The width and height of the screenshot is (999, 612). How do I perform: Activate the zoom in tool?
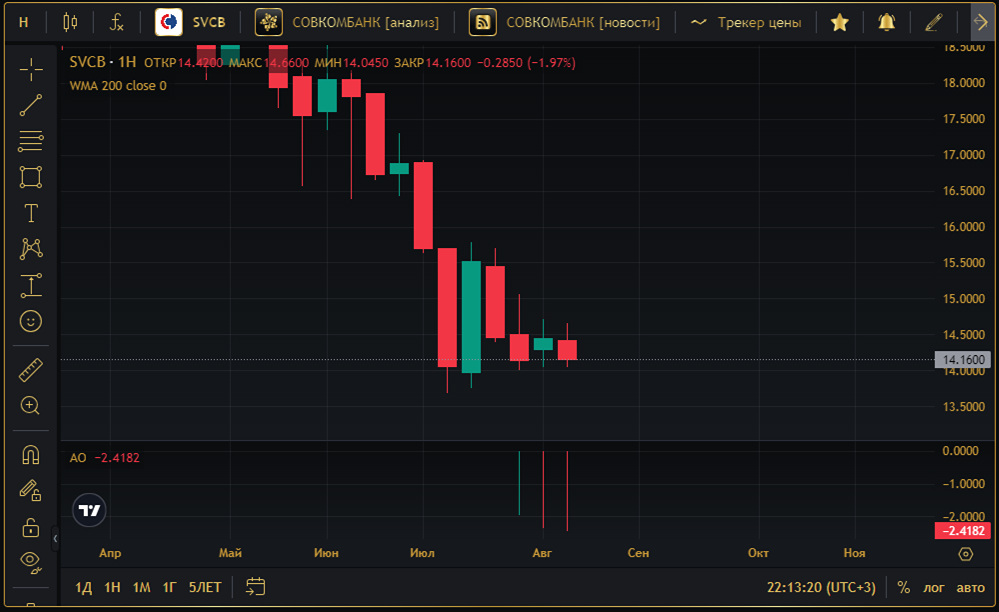31,406
